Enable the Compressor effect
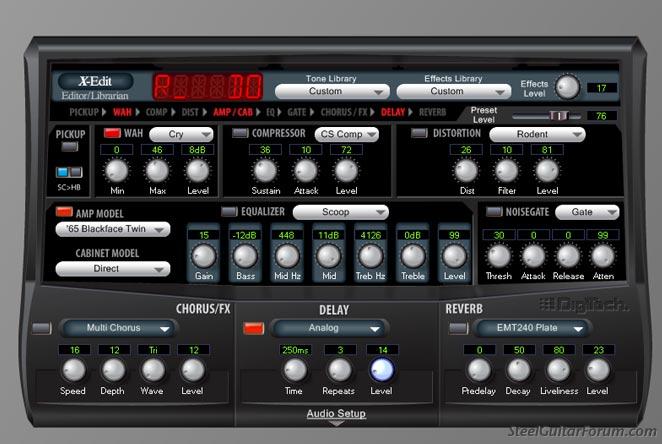662x444 pixels. point(240,133)
